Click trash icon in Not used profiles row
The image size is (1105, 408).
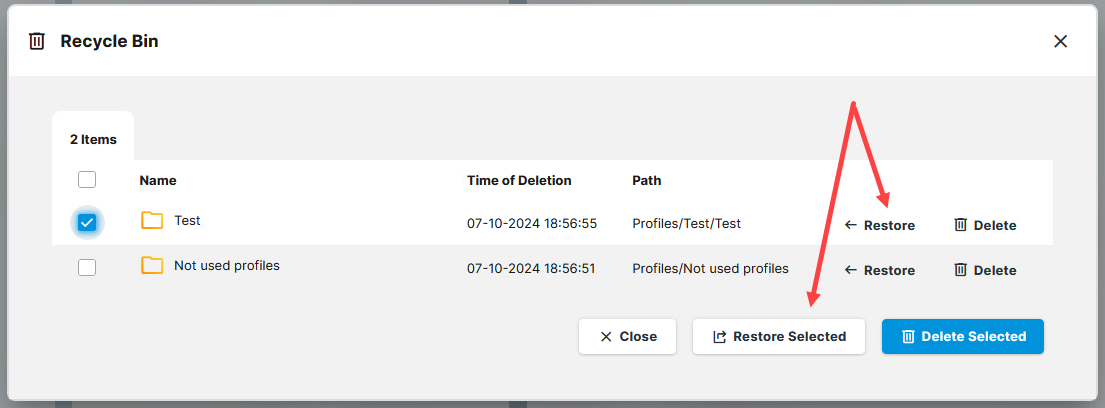pyautogui.click(x=960, y=270)
